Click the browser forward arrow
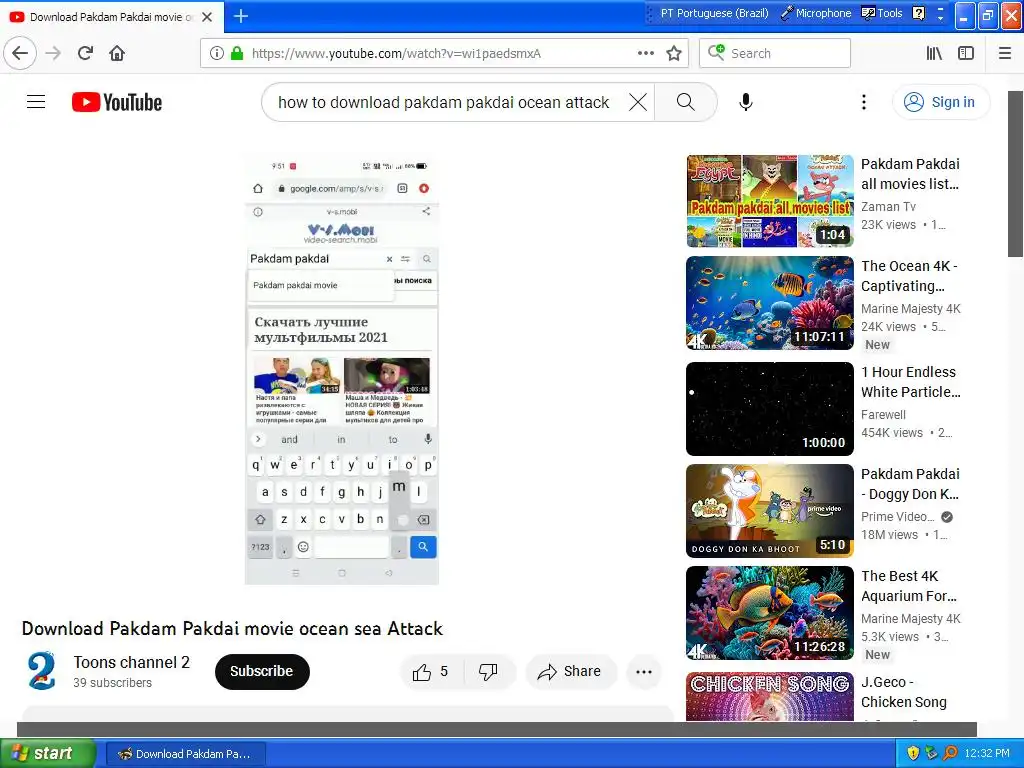1024x768 pixels. point(53,53)
